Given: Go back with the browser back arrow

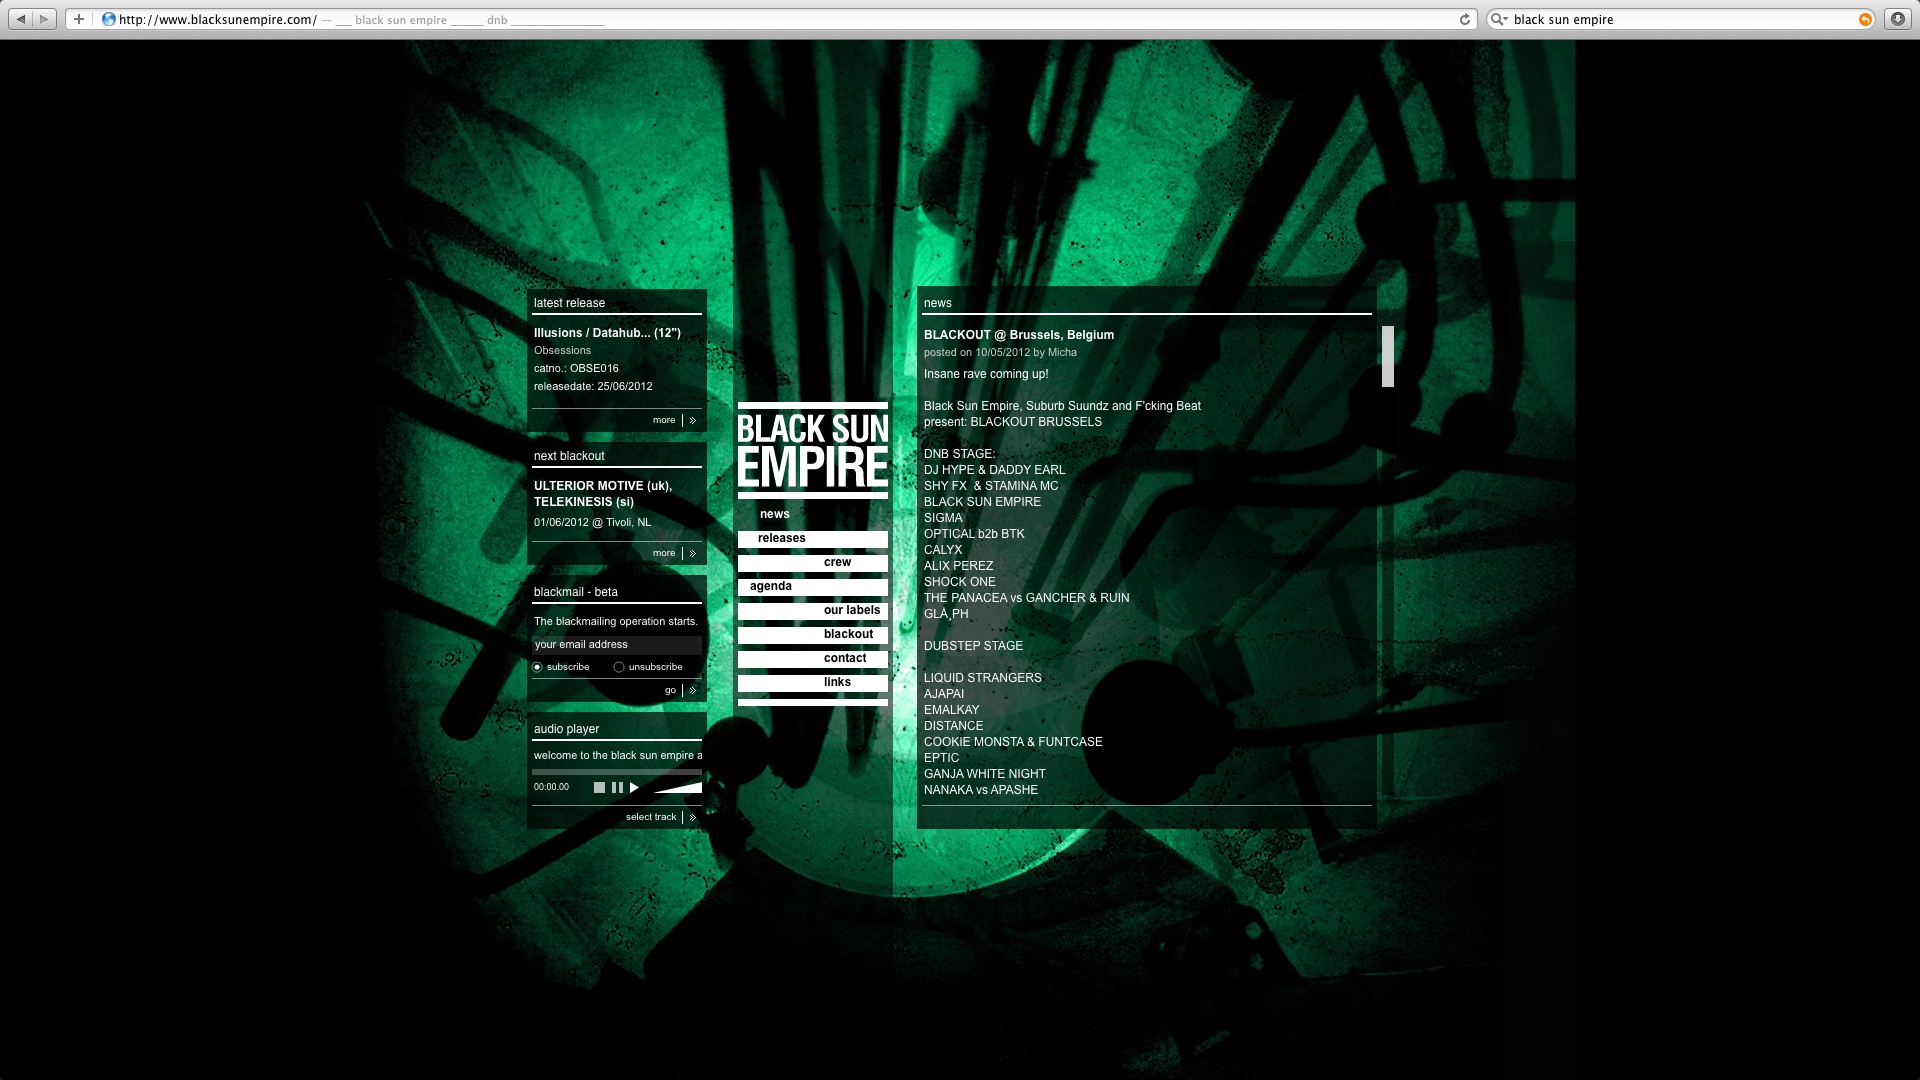Looking at the screenshot, I should 21,19.
